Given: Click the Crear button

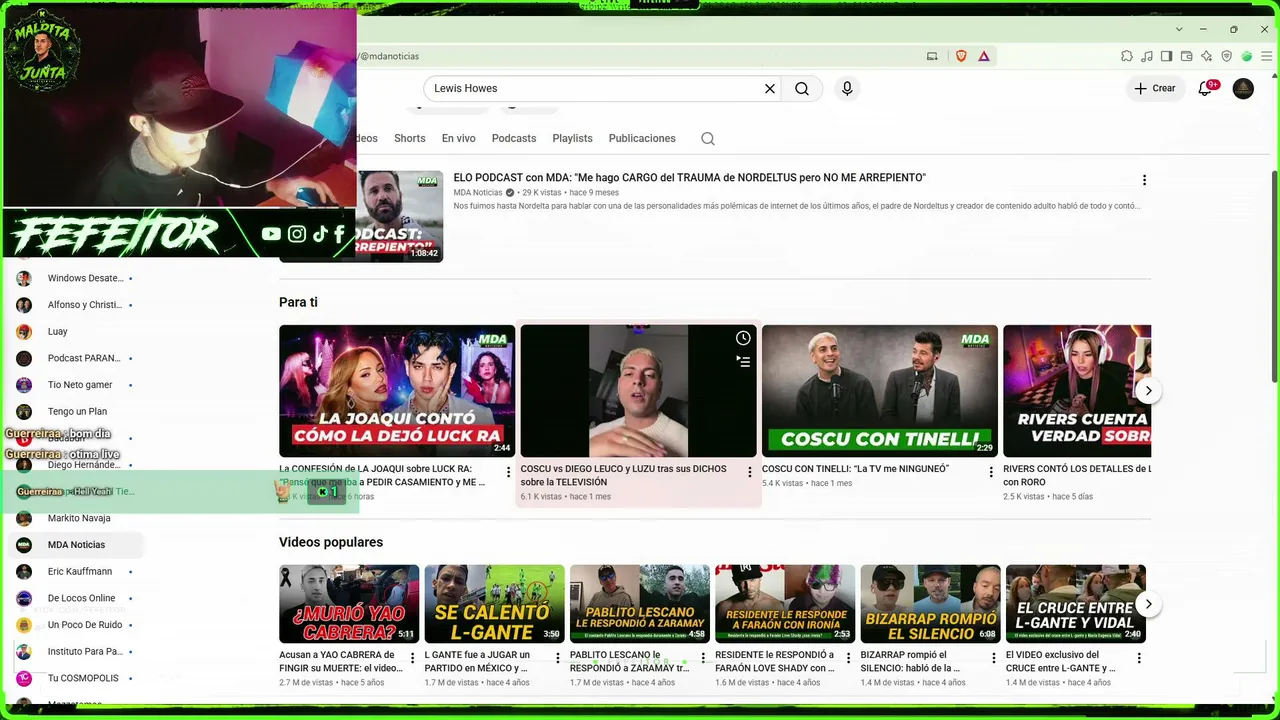Looking at the screenshot, I should pyautogui.click(x=1154, y=89).
